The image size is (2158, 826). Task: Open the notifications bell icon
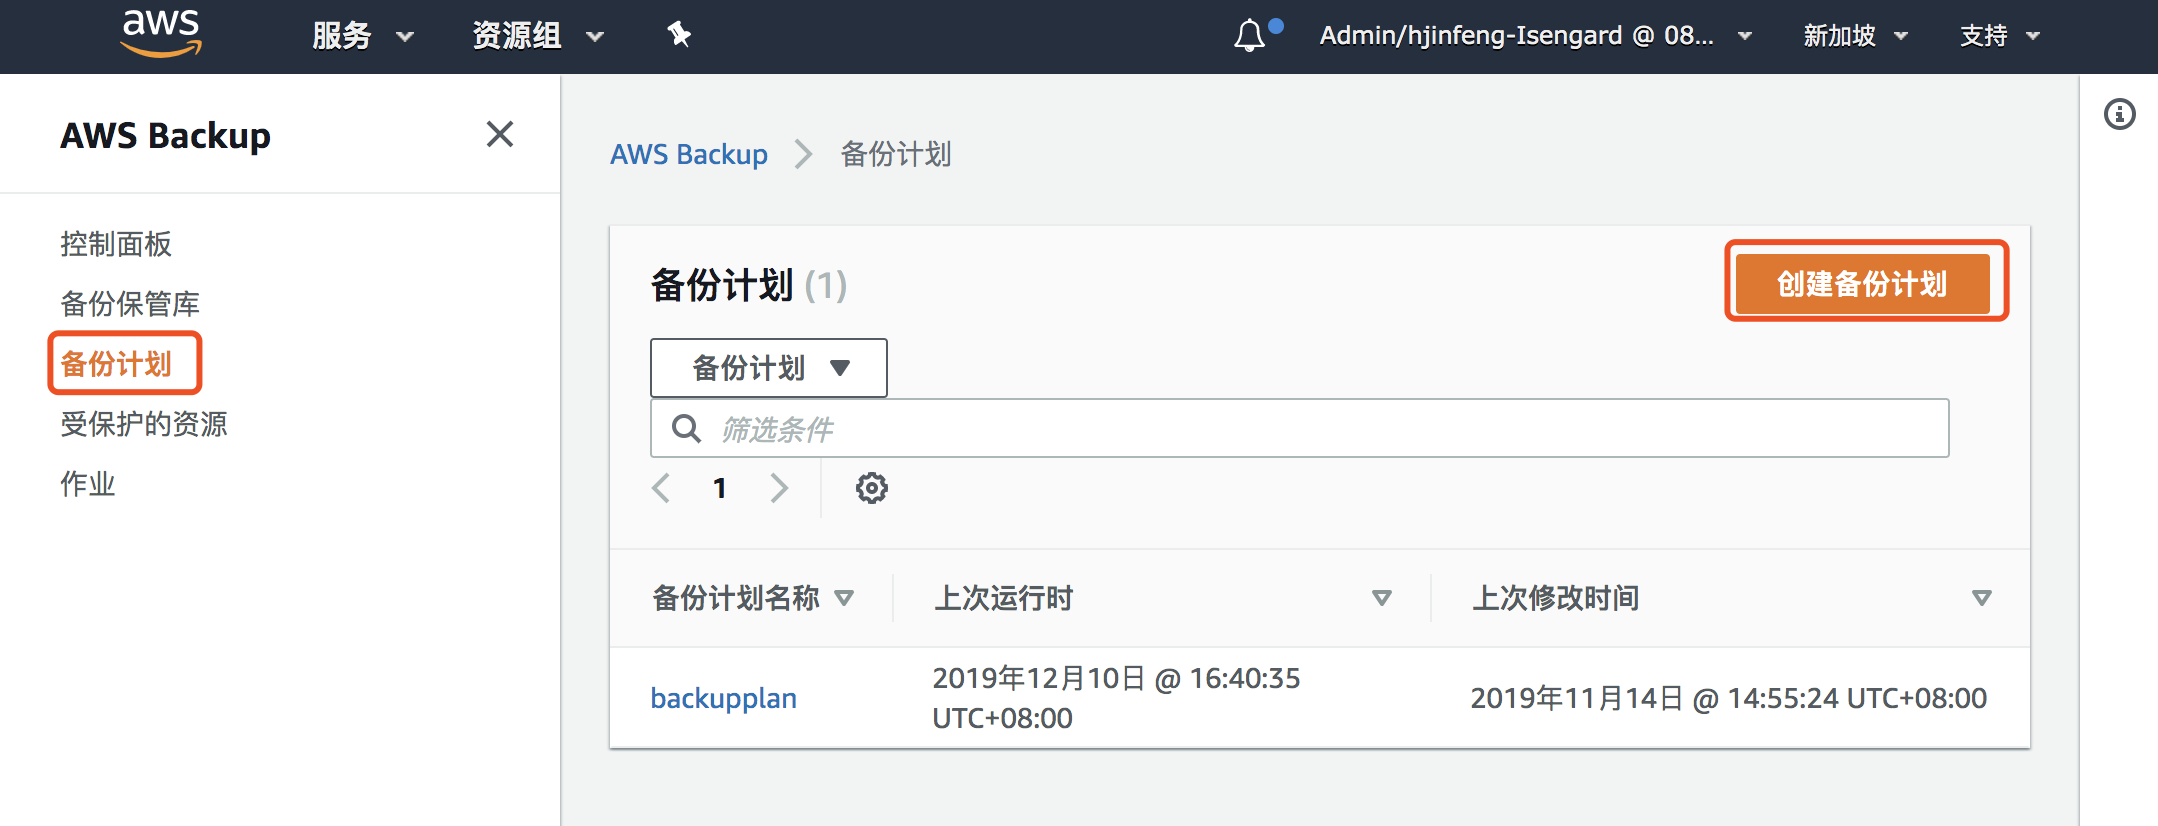point(1250,36)
